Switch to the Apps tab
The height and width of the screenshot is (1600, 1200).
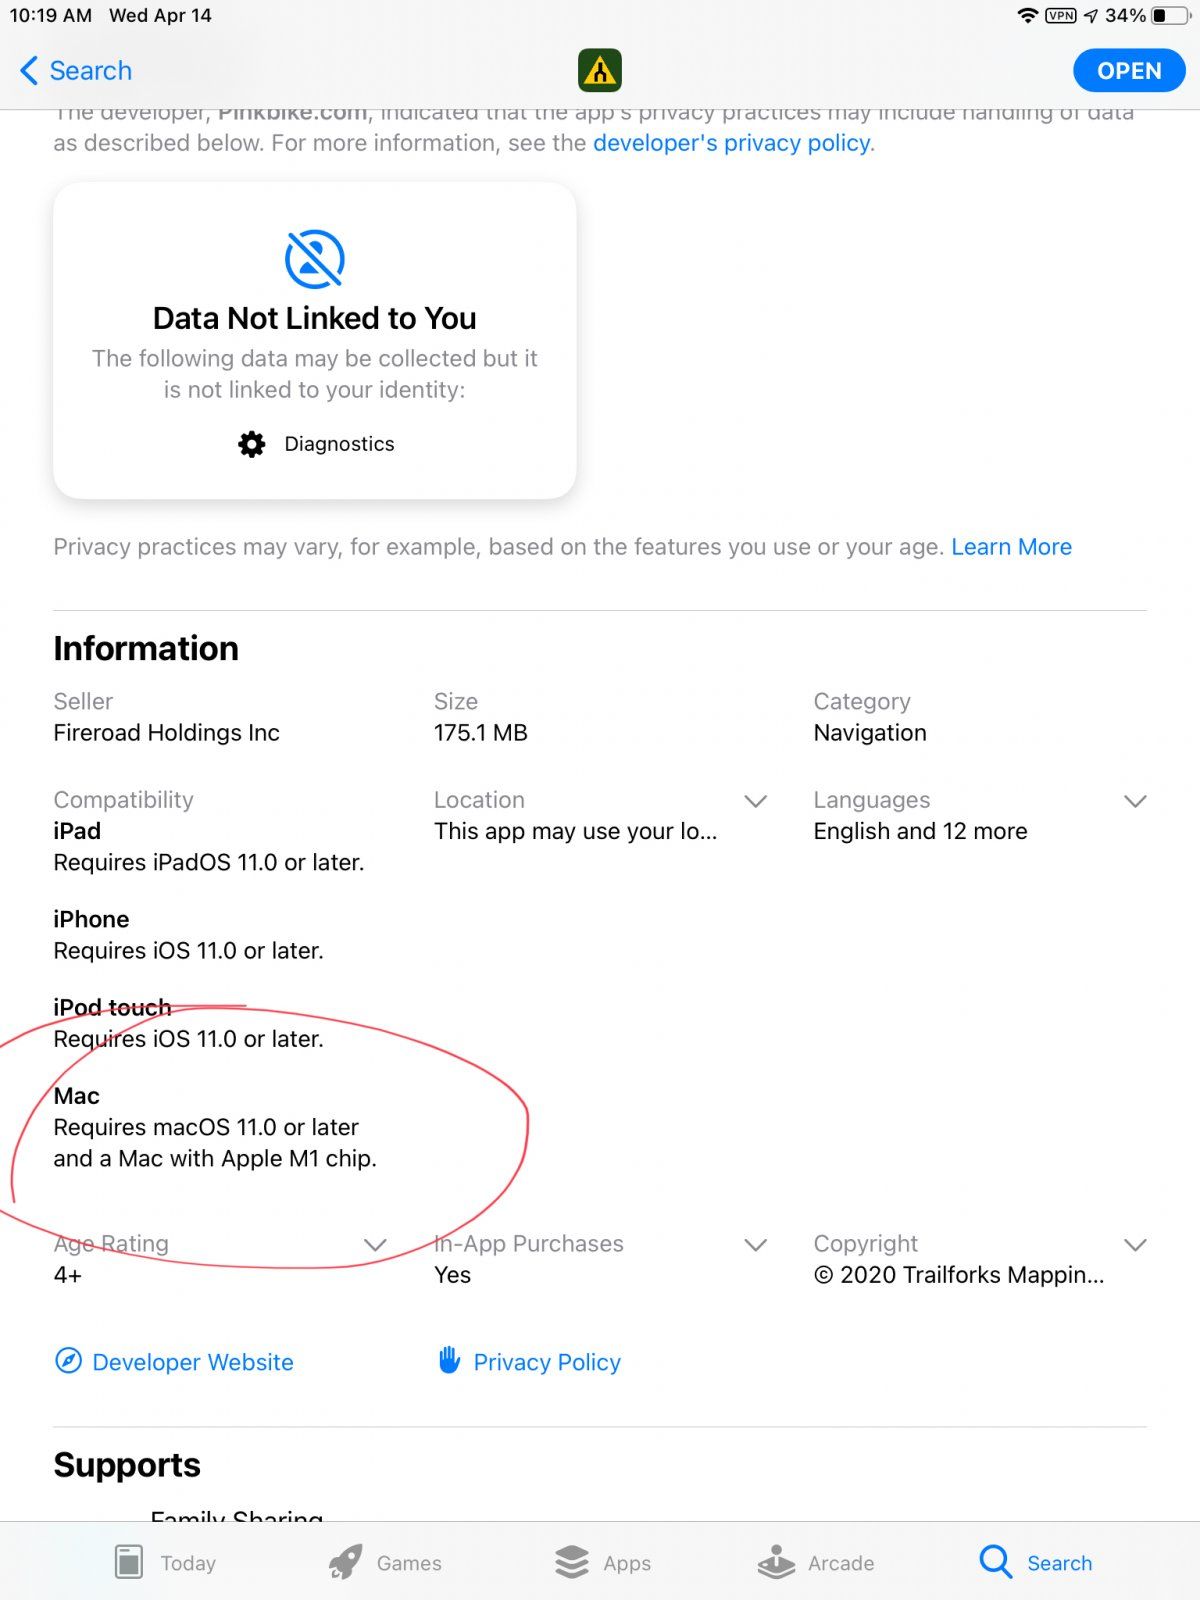tap(603, 1562)
